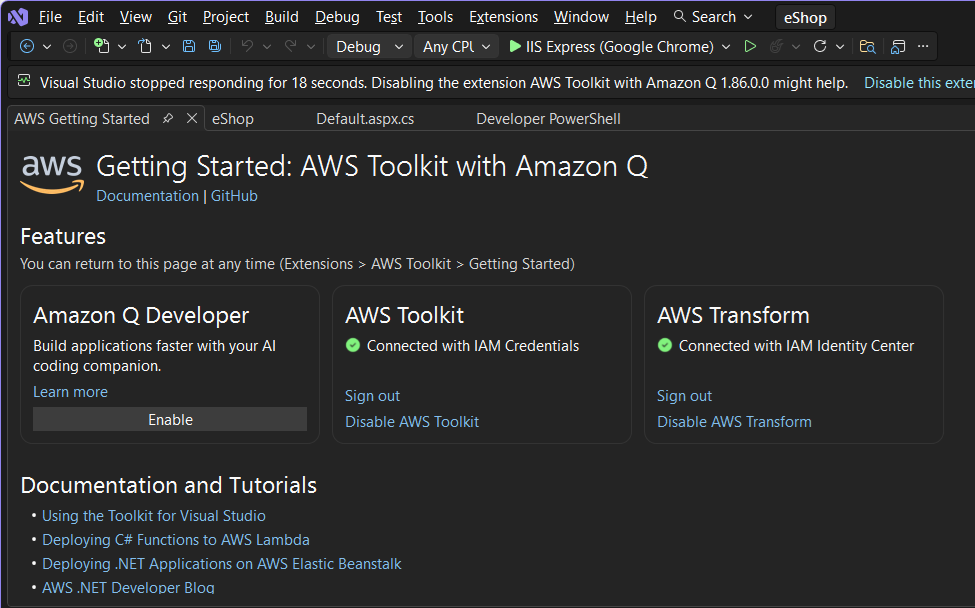Viewport: 975px width, 608px height.
Task: Click the Visual Studio logo icon
Action: pyautogui.click(x=16, y=16)
